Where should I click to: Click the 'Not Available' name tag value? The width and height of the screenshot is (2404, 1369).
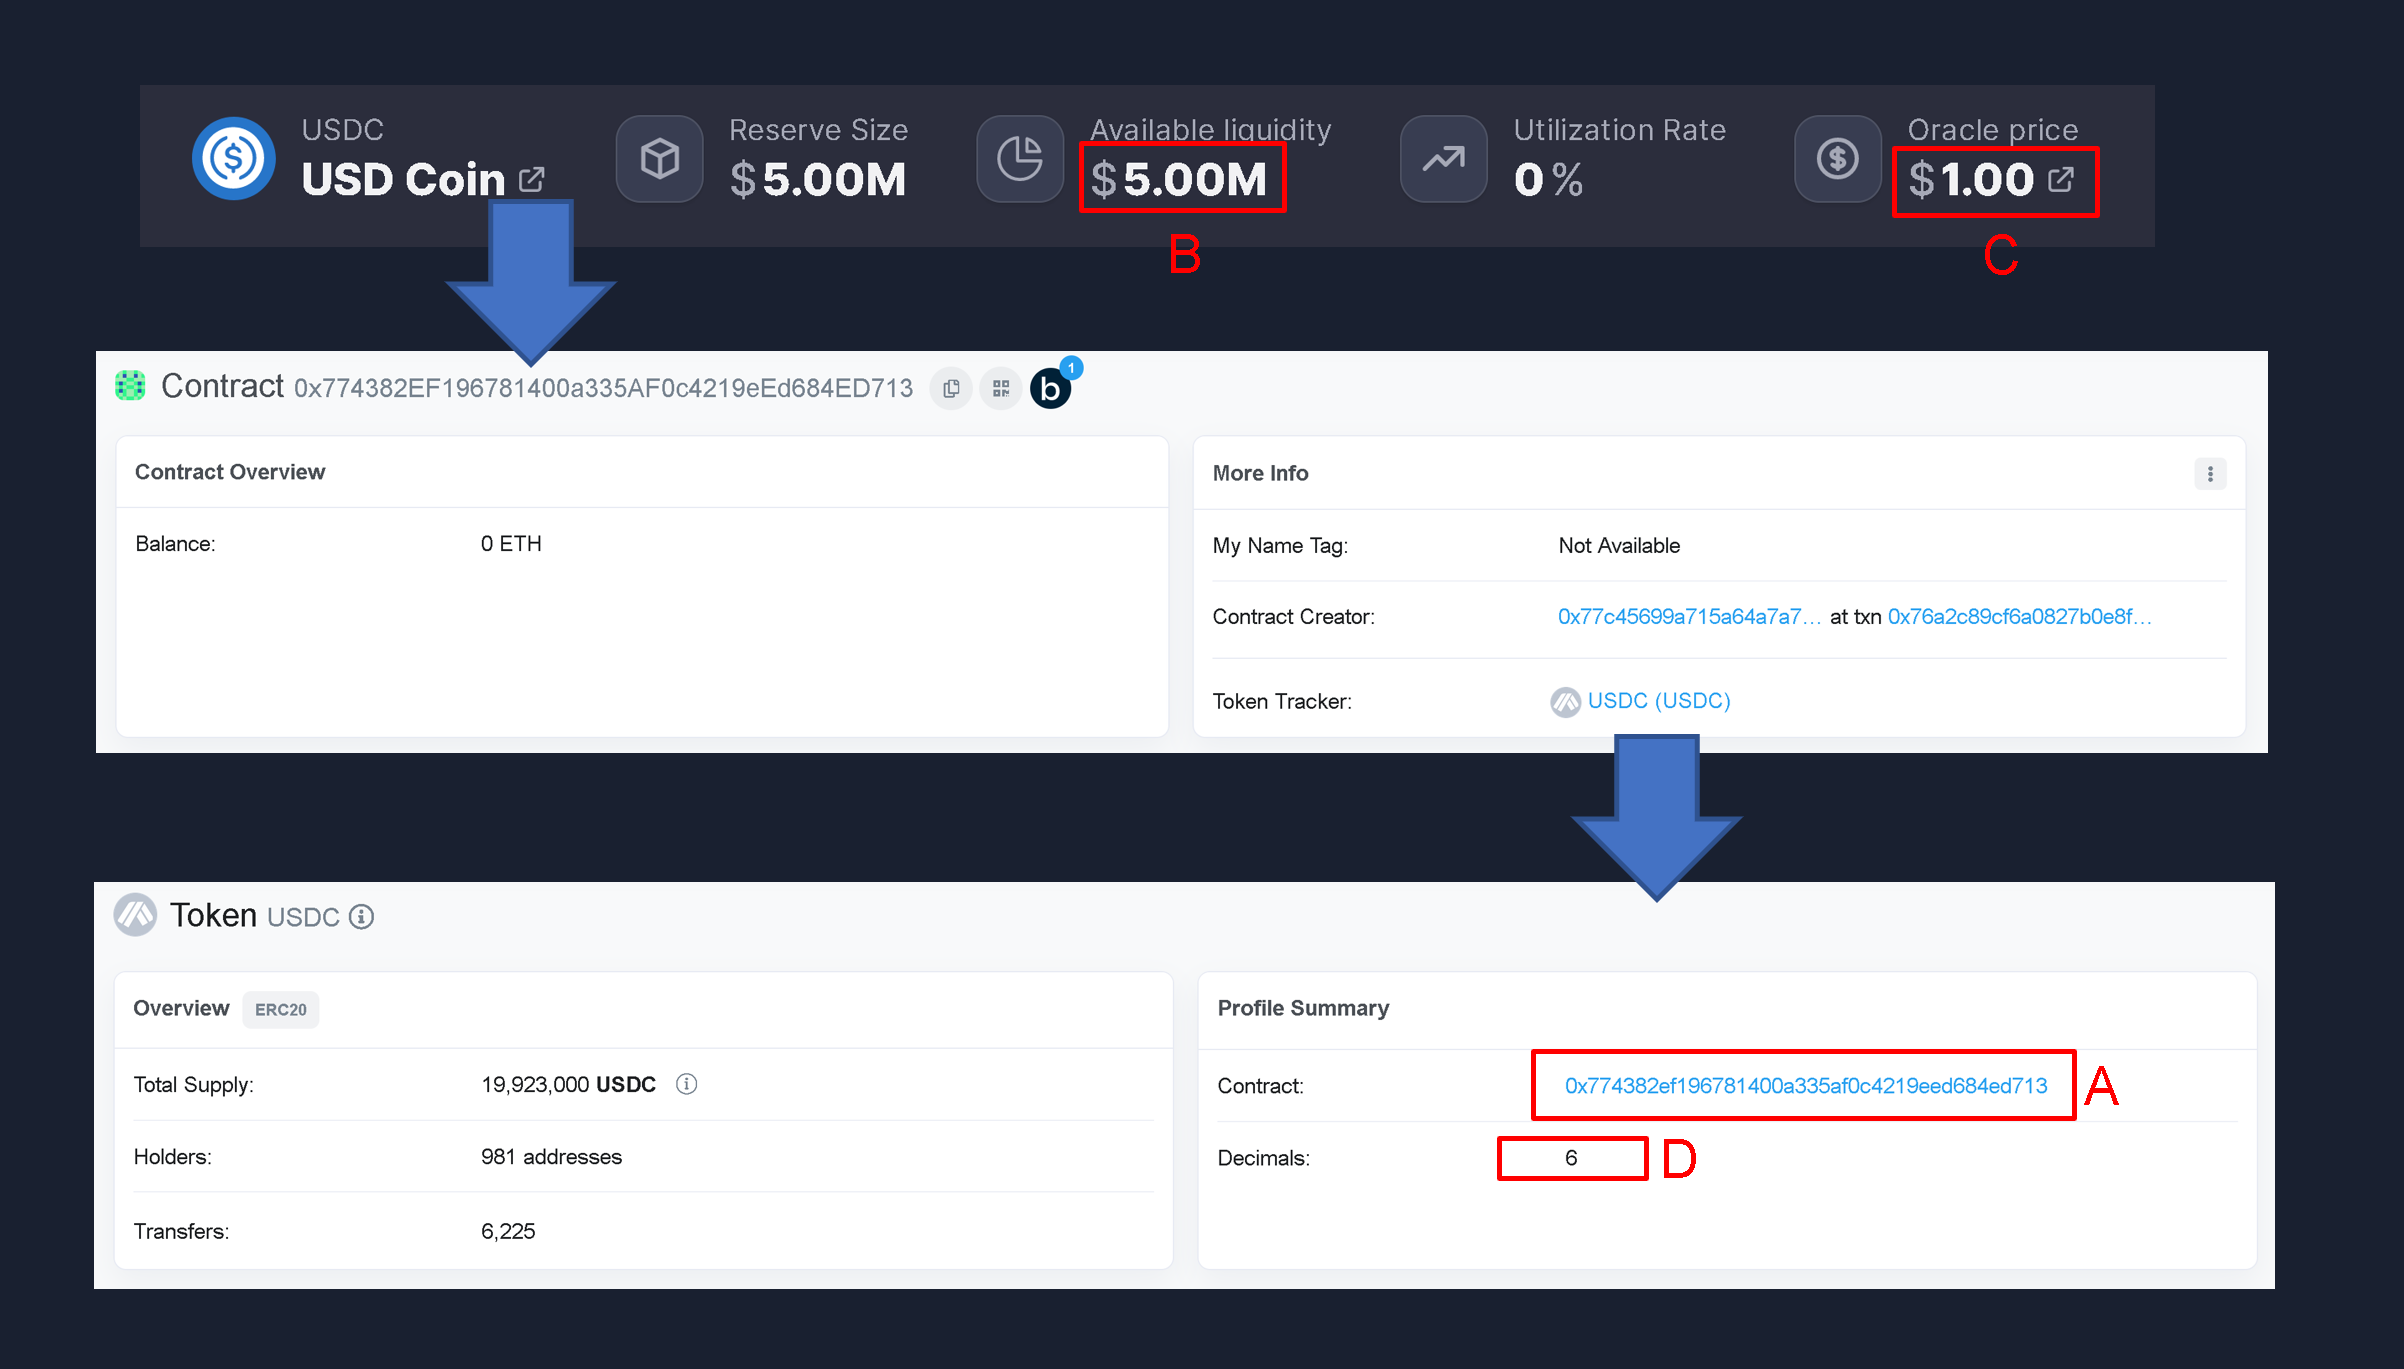pyautogui.click(x=1619, y=546)
